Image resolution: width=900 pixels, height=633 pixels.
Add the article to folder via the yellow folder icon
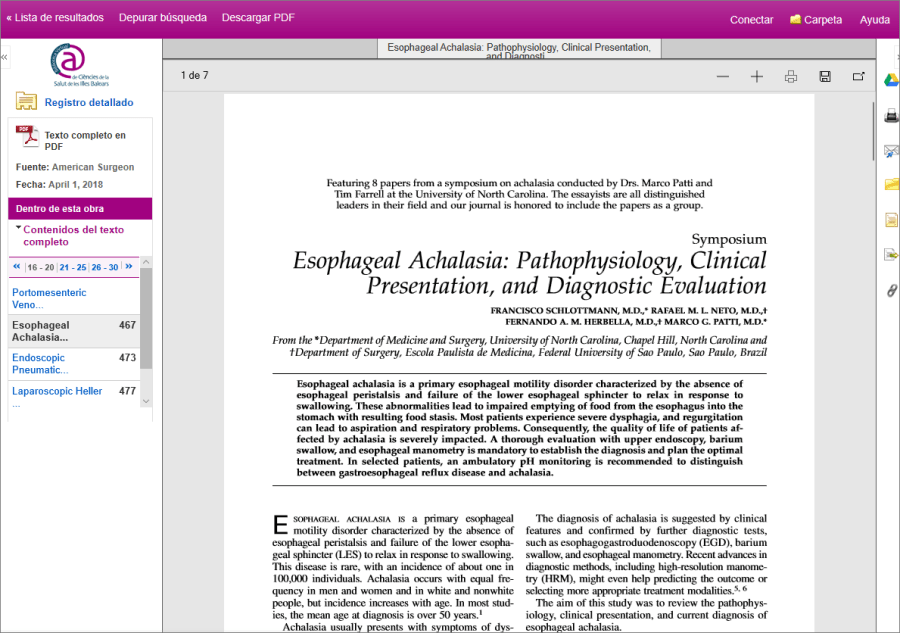(x=891, y=184)
